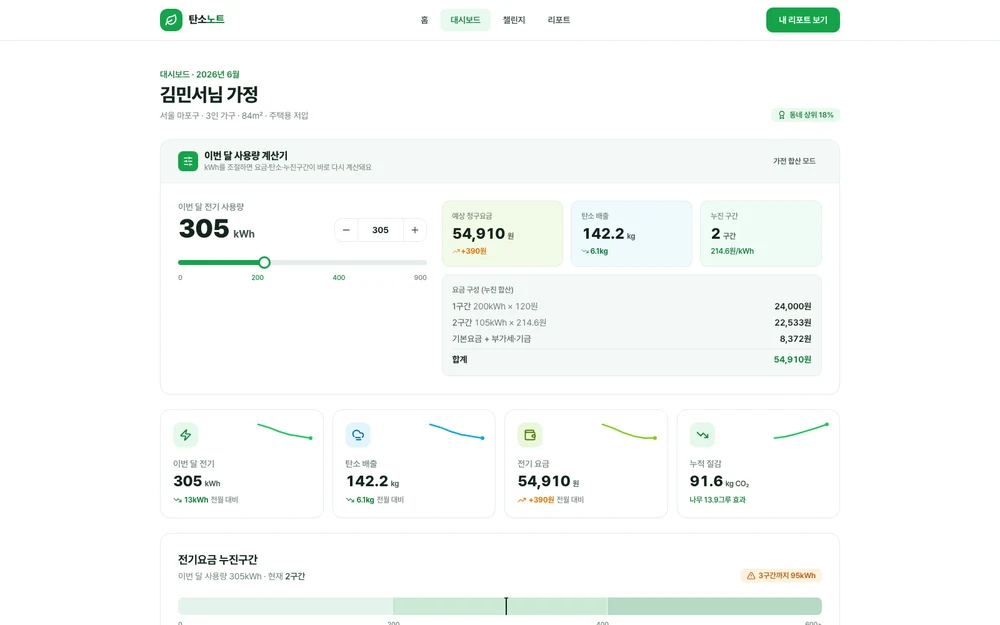1000x625 pixels.
Task: Decrease kWh with the minus button
Action: (346, 230)
